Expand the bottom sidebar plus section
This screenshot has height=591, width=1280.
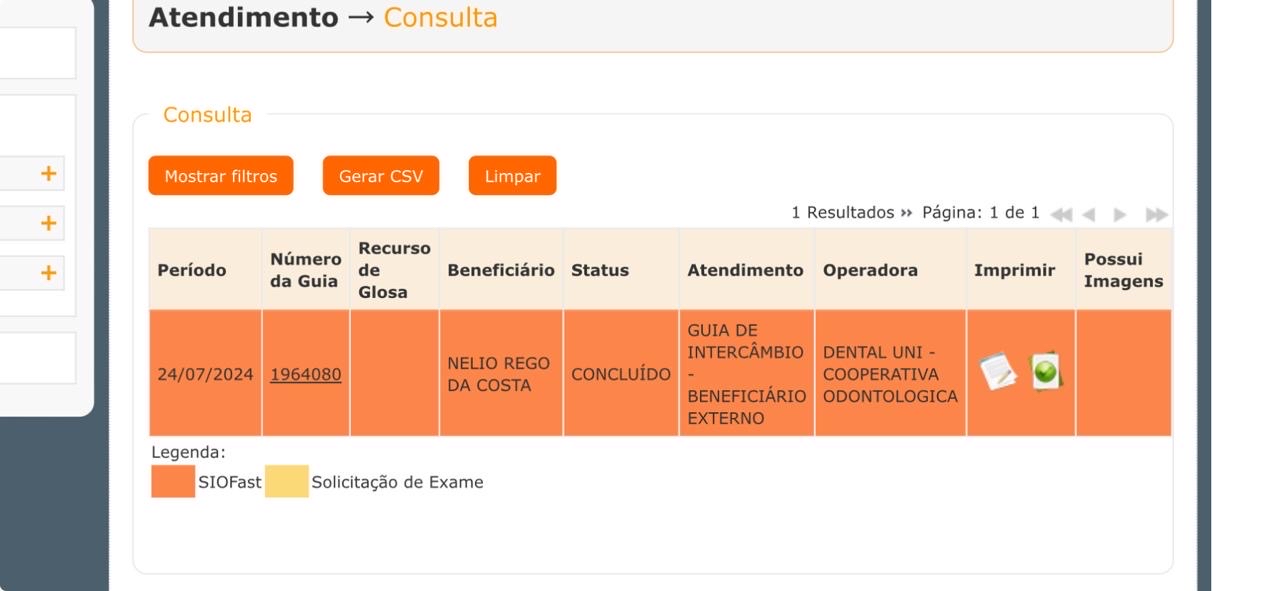[x=48, y=272]
